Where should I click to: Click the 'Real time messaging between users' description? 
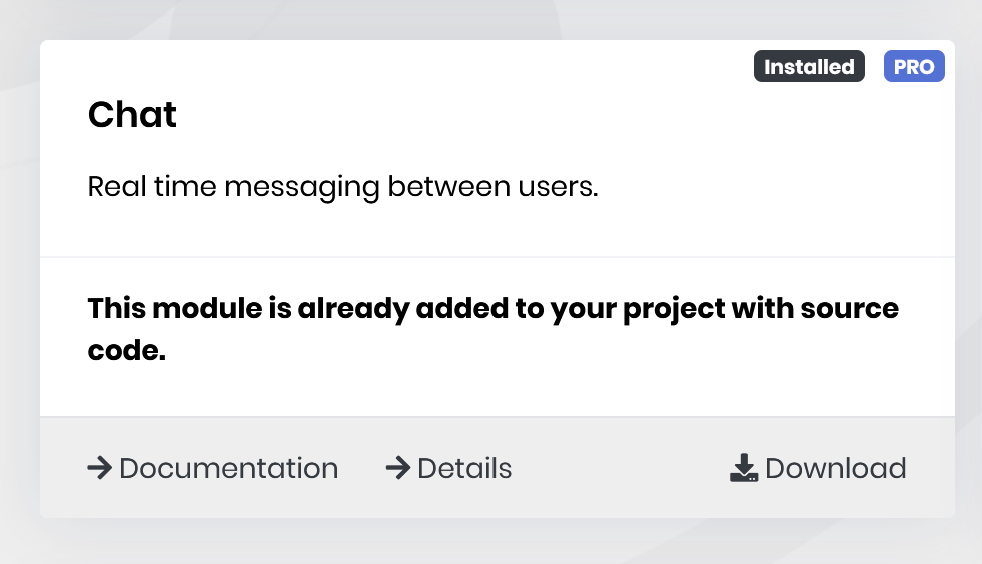[x=342, y=186]
